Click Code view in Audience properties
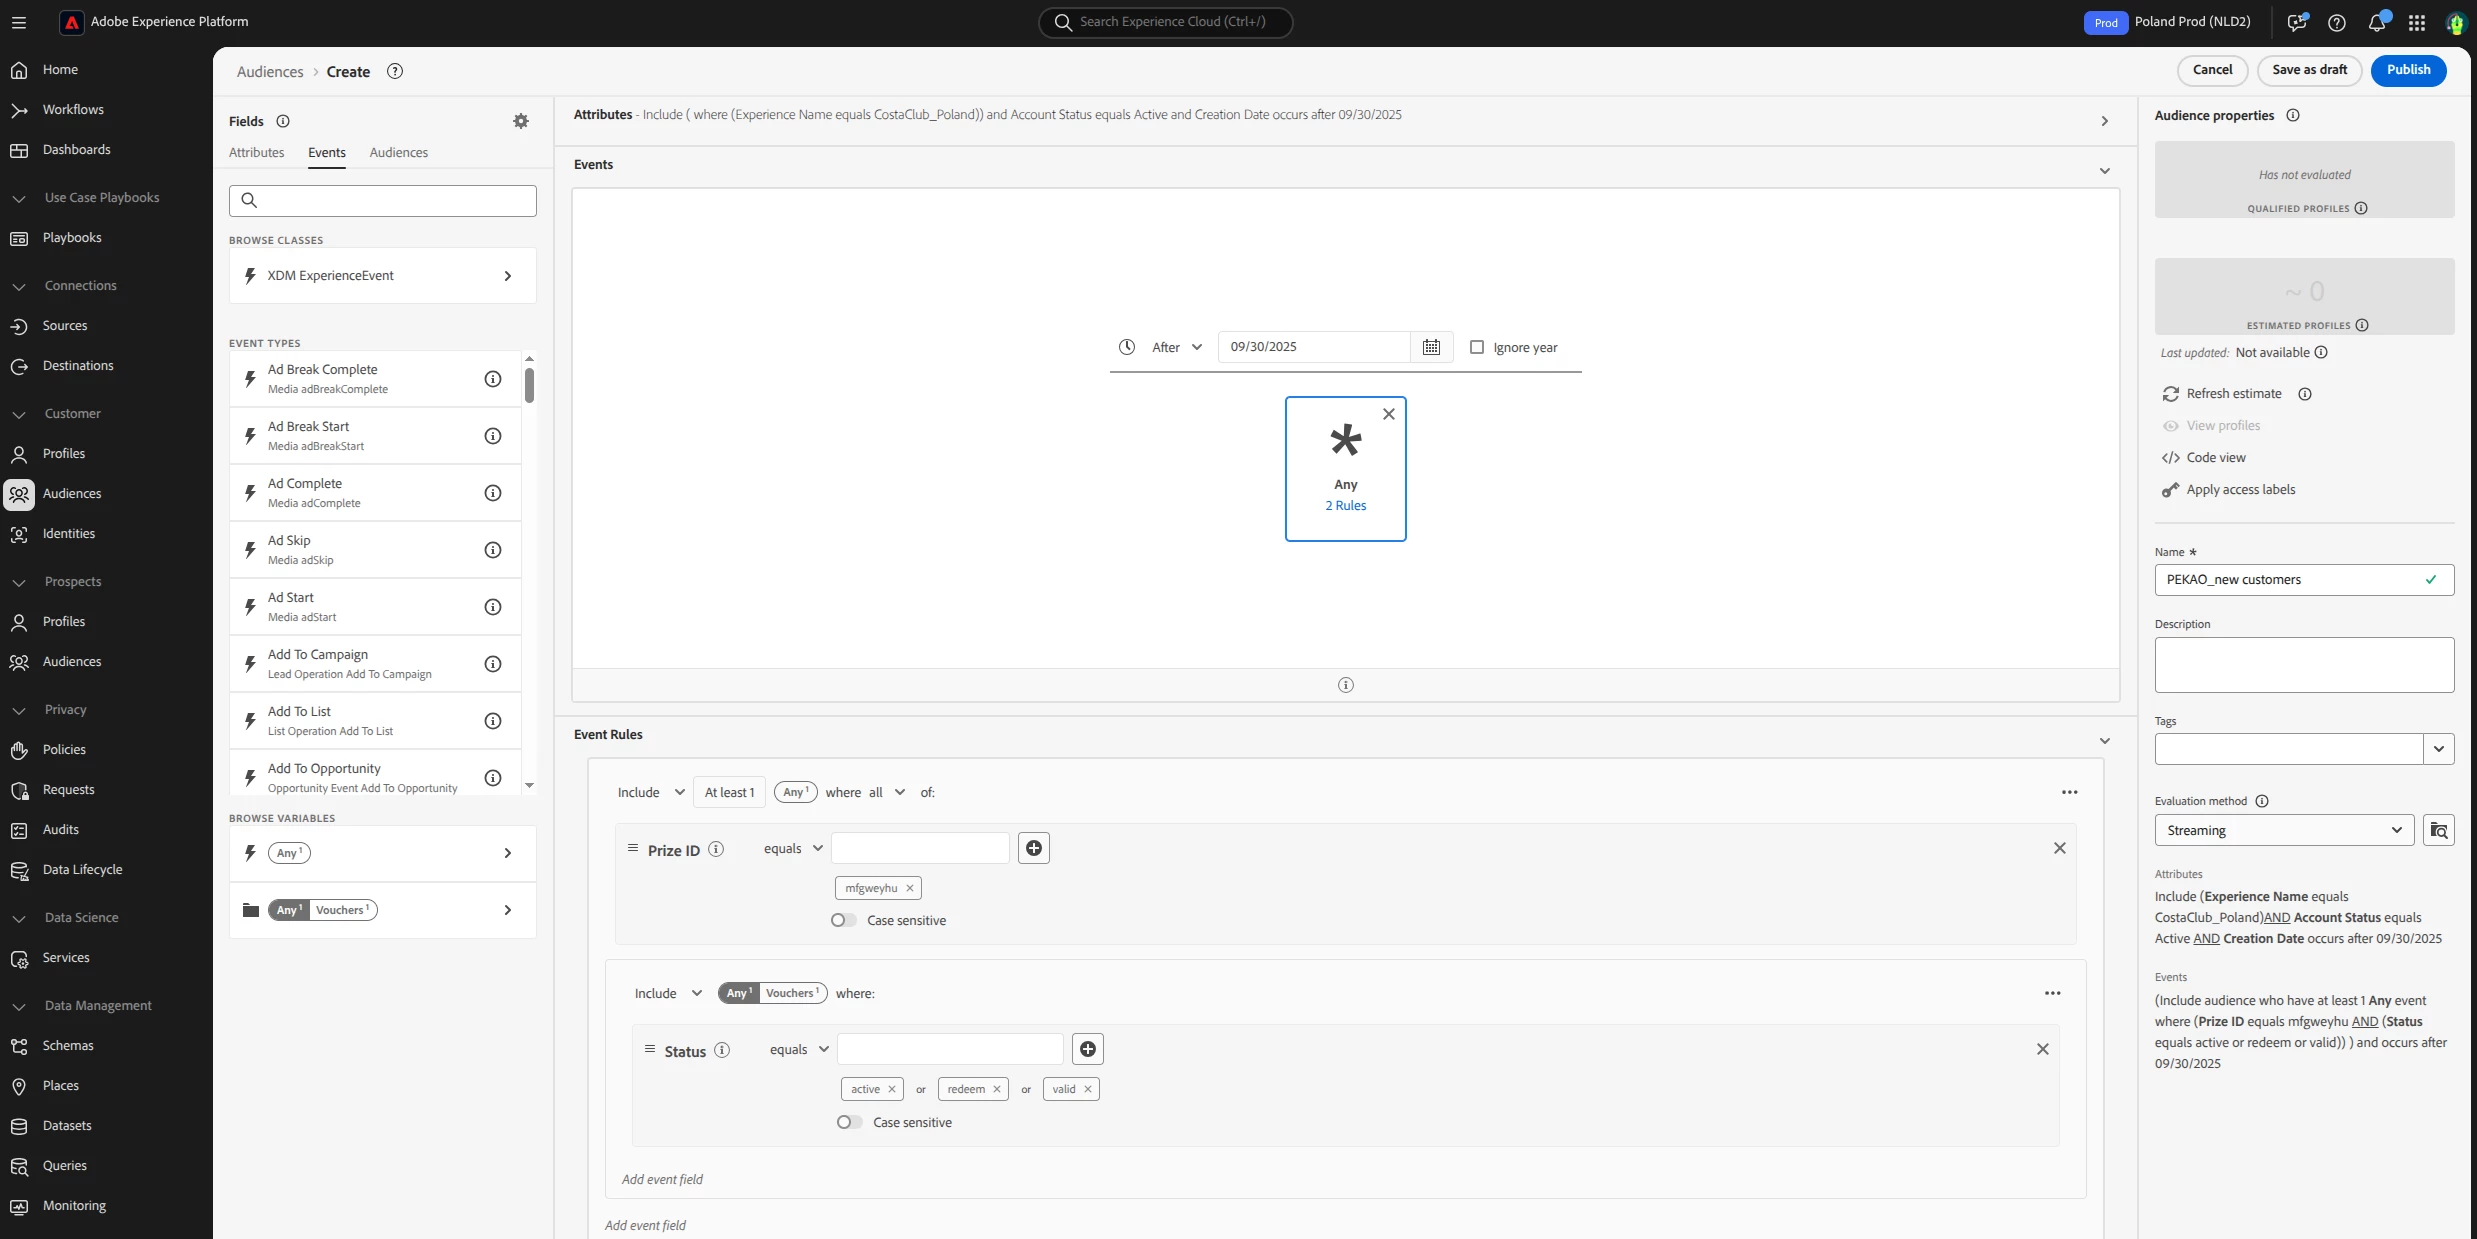2477x1239 pixels. [x=2215, y=457]
